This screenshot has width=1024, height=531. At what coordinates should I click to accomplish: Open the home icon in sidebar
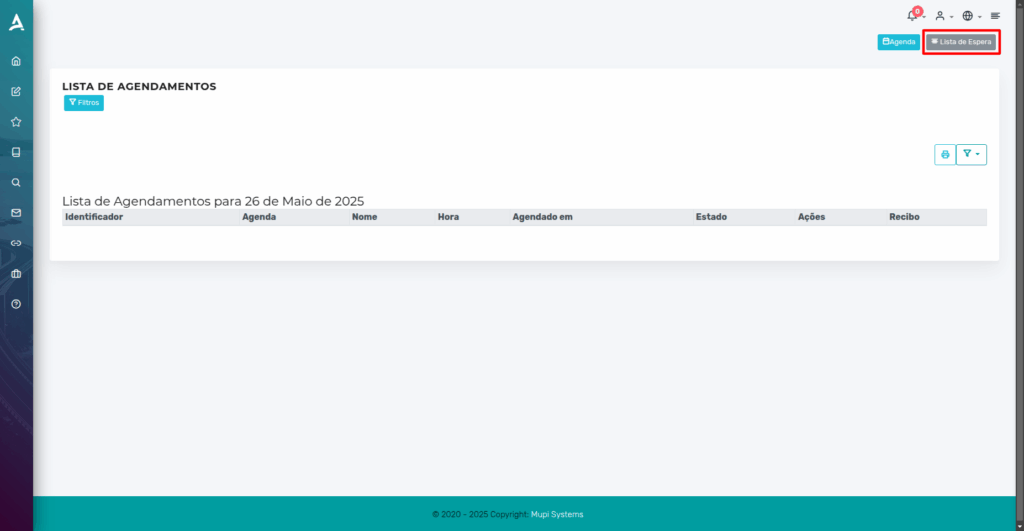point(16,61)
